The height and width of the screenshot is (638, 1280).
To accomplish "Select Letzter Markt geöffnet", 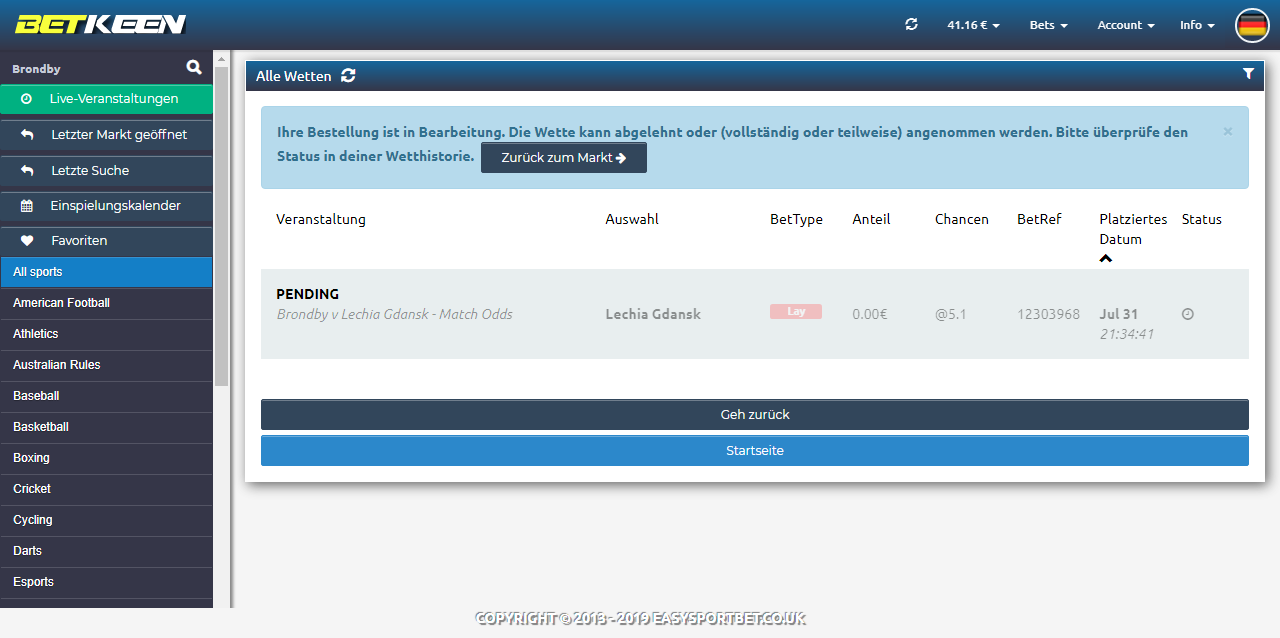I will click(x=106, y=135).
